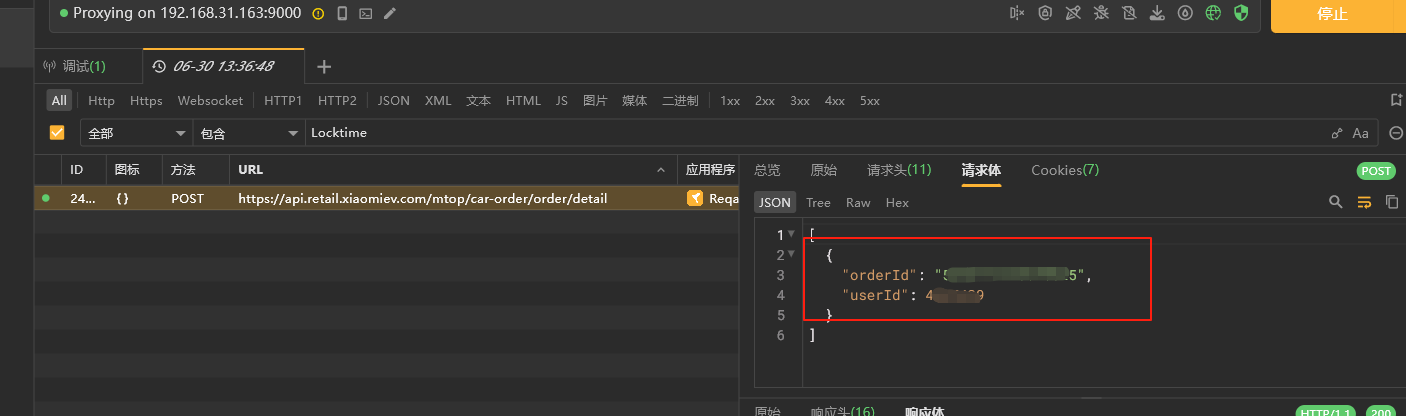The image size is (1406, 416).
Task: Filter by Http protocol
Action: click(101, 100)
